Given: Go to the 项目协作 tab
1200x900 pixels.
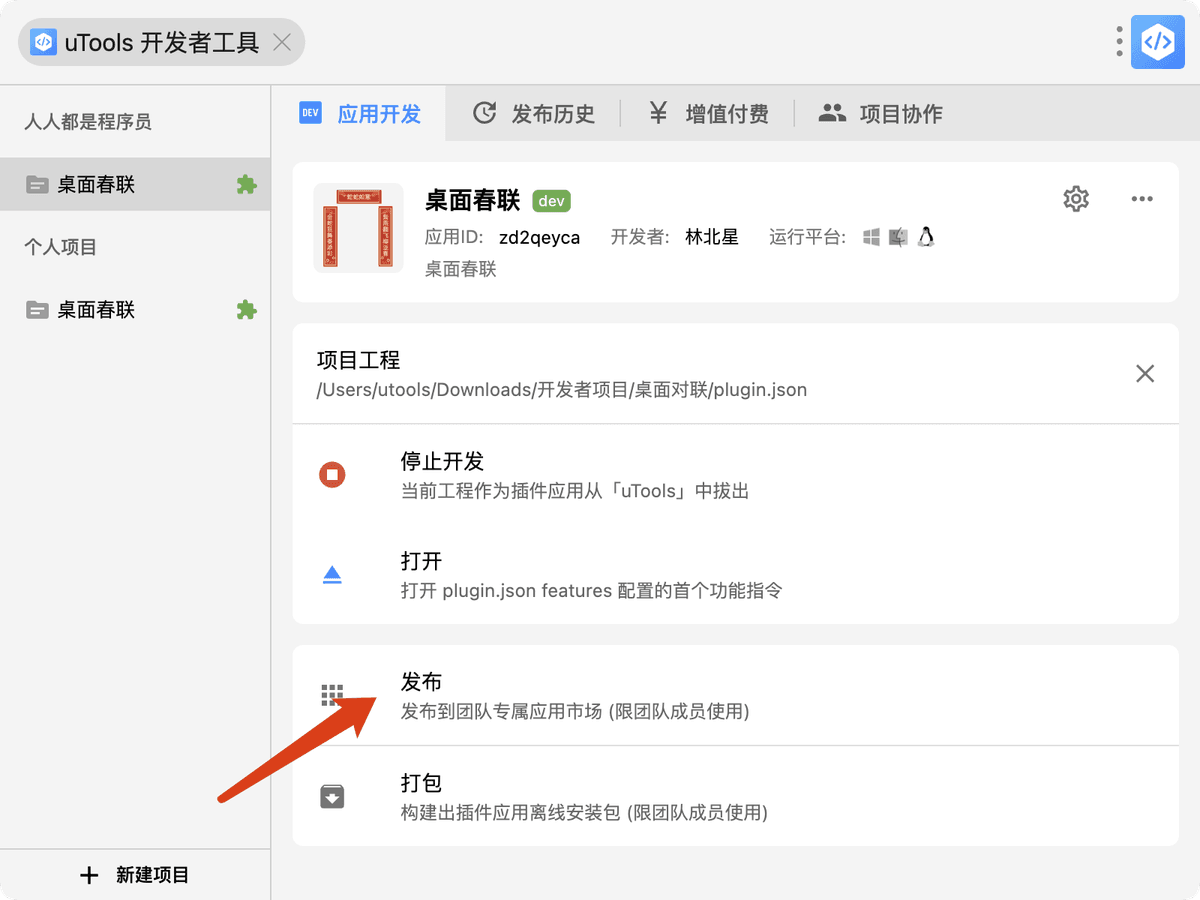Looking at the screenshot, I should (881, 114).
